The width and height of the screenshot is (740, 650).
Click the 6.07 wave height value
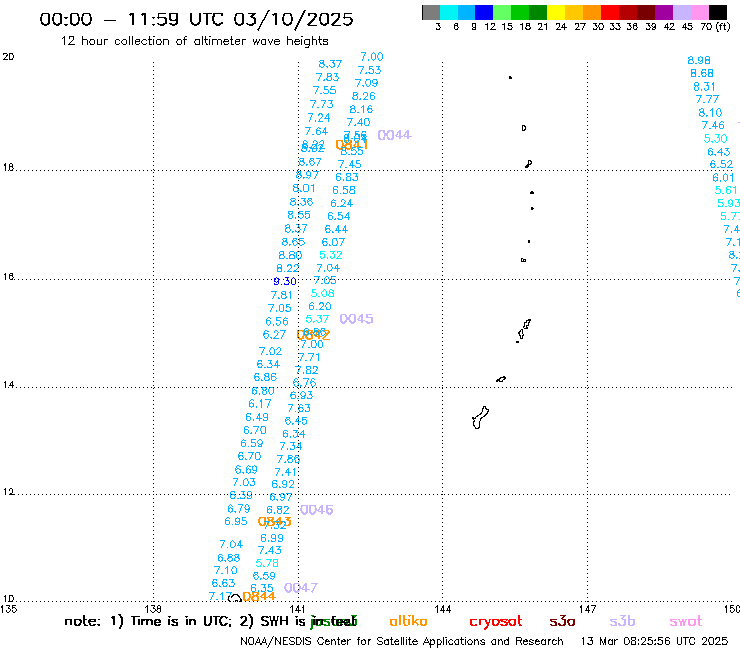pos(334,242)
